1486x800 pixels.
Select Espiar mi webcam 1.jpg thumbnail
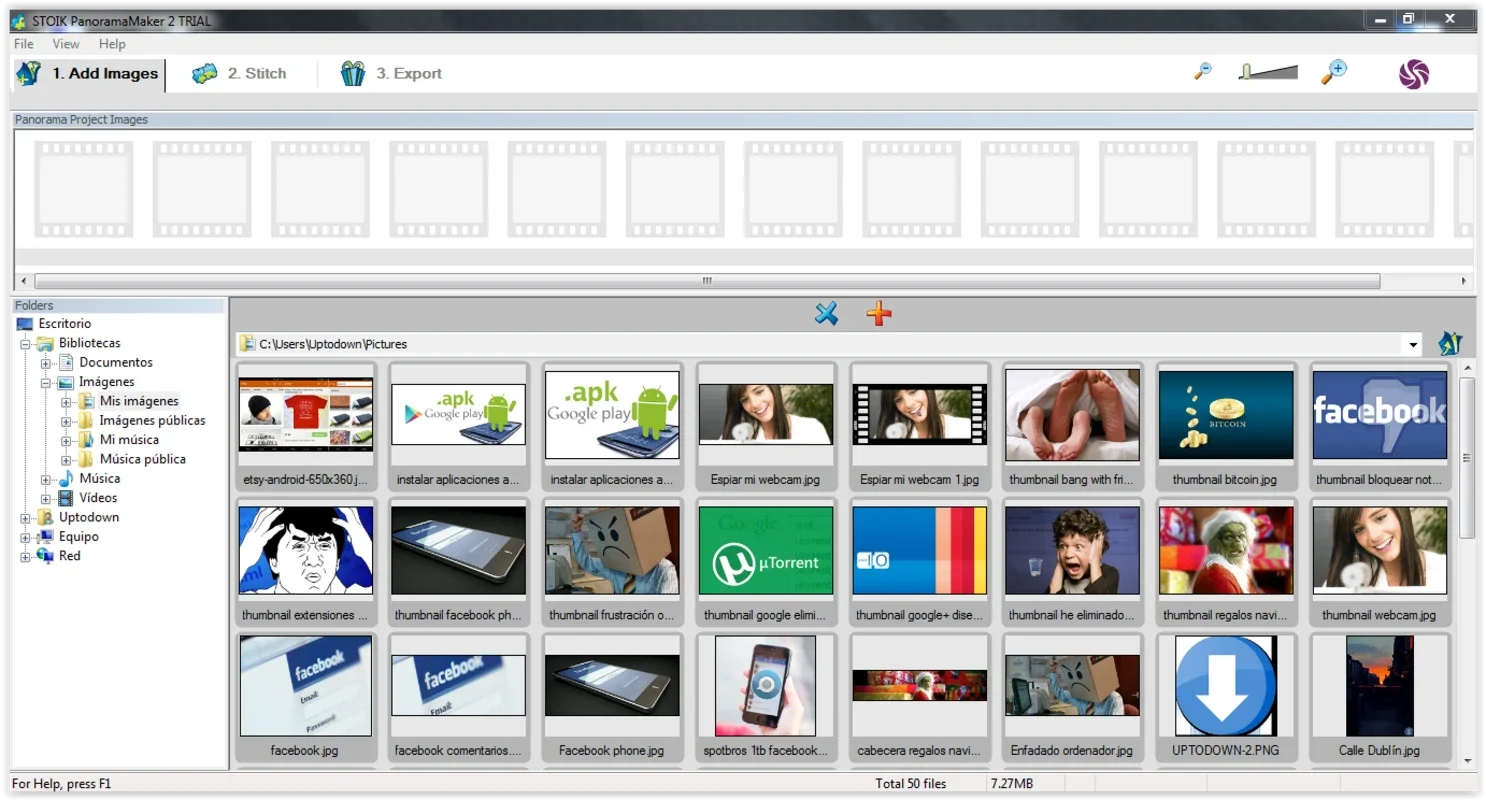[919, 426]
